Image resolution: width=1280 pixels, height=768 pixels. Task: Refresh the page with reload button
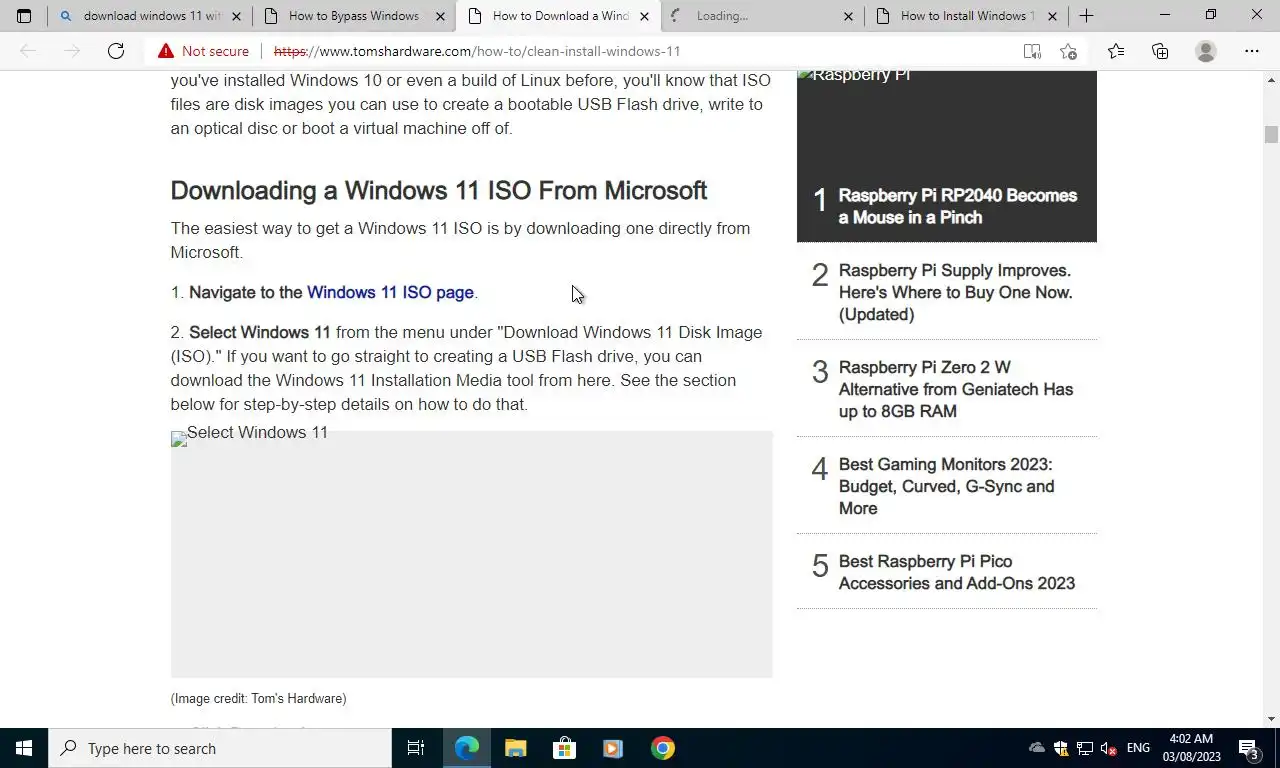[116, 51]
